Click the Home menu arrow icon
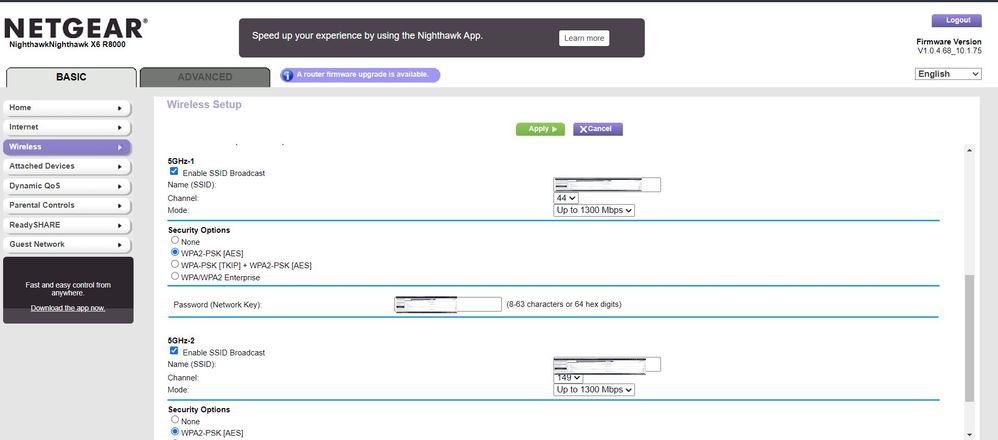The width and height of the screenshot is (998, 440). [120, 108]
